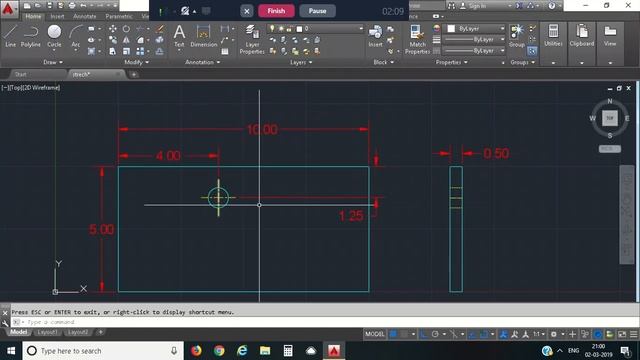Click the Undo arrow in quick access toolbar
Viewport: 640px width, 360px height.
pos(83,6)
